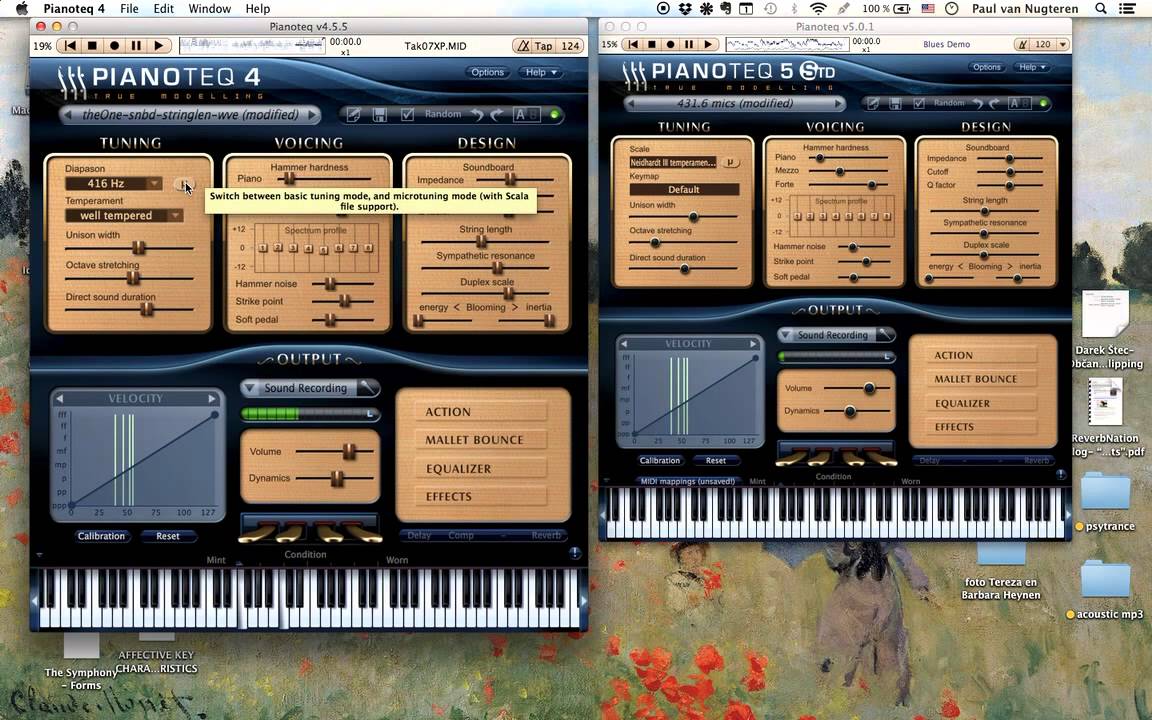The image size is (1152, 720).
Task: Toggle the metronome icon in Pianoteq 4
Action: tap(523, 46)
